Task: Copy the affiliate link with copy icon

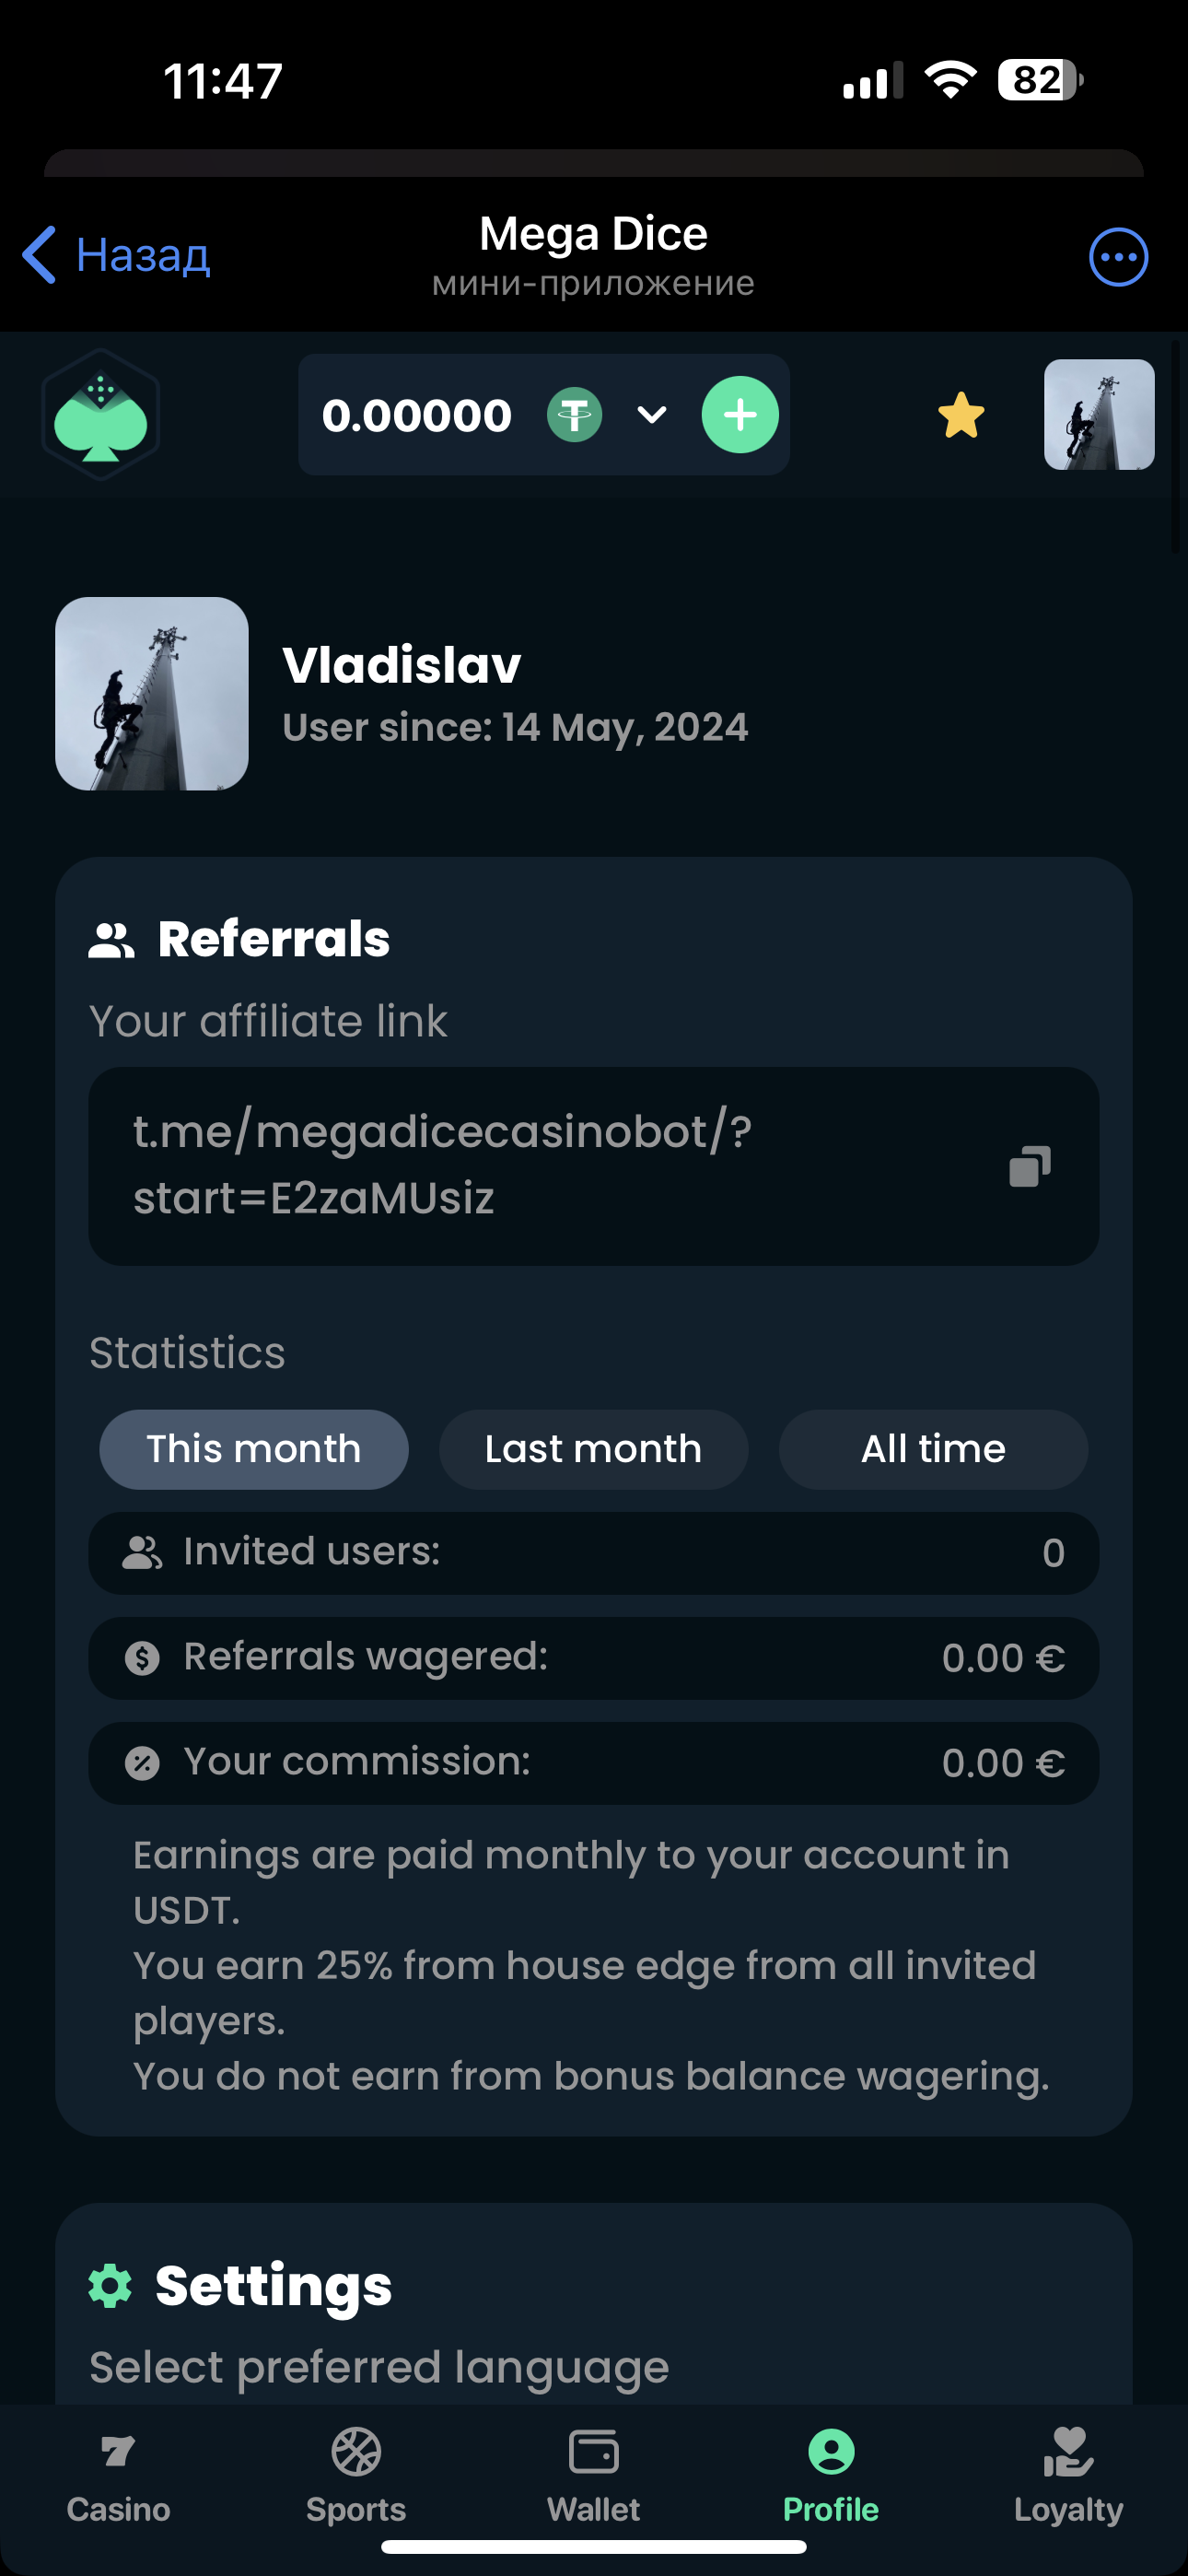Action: pos(1029,1166)
